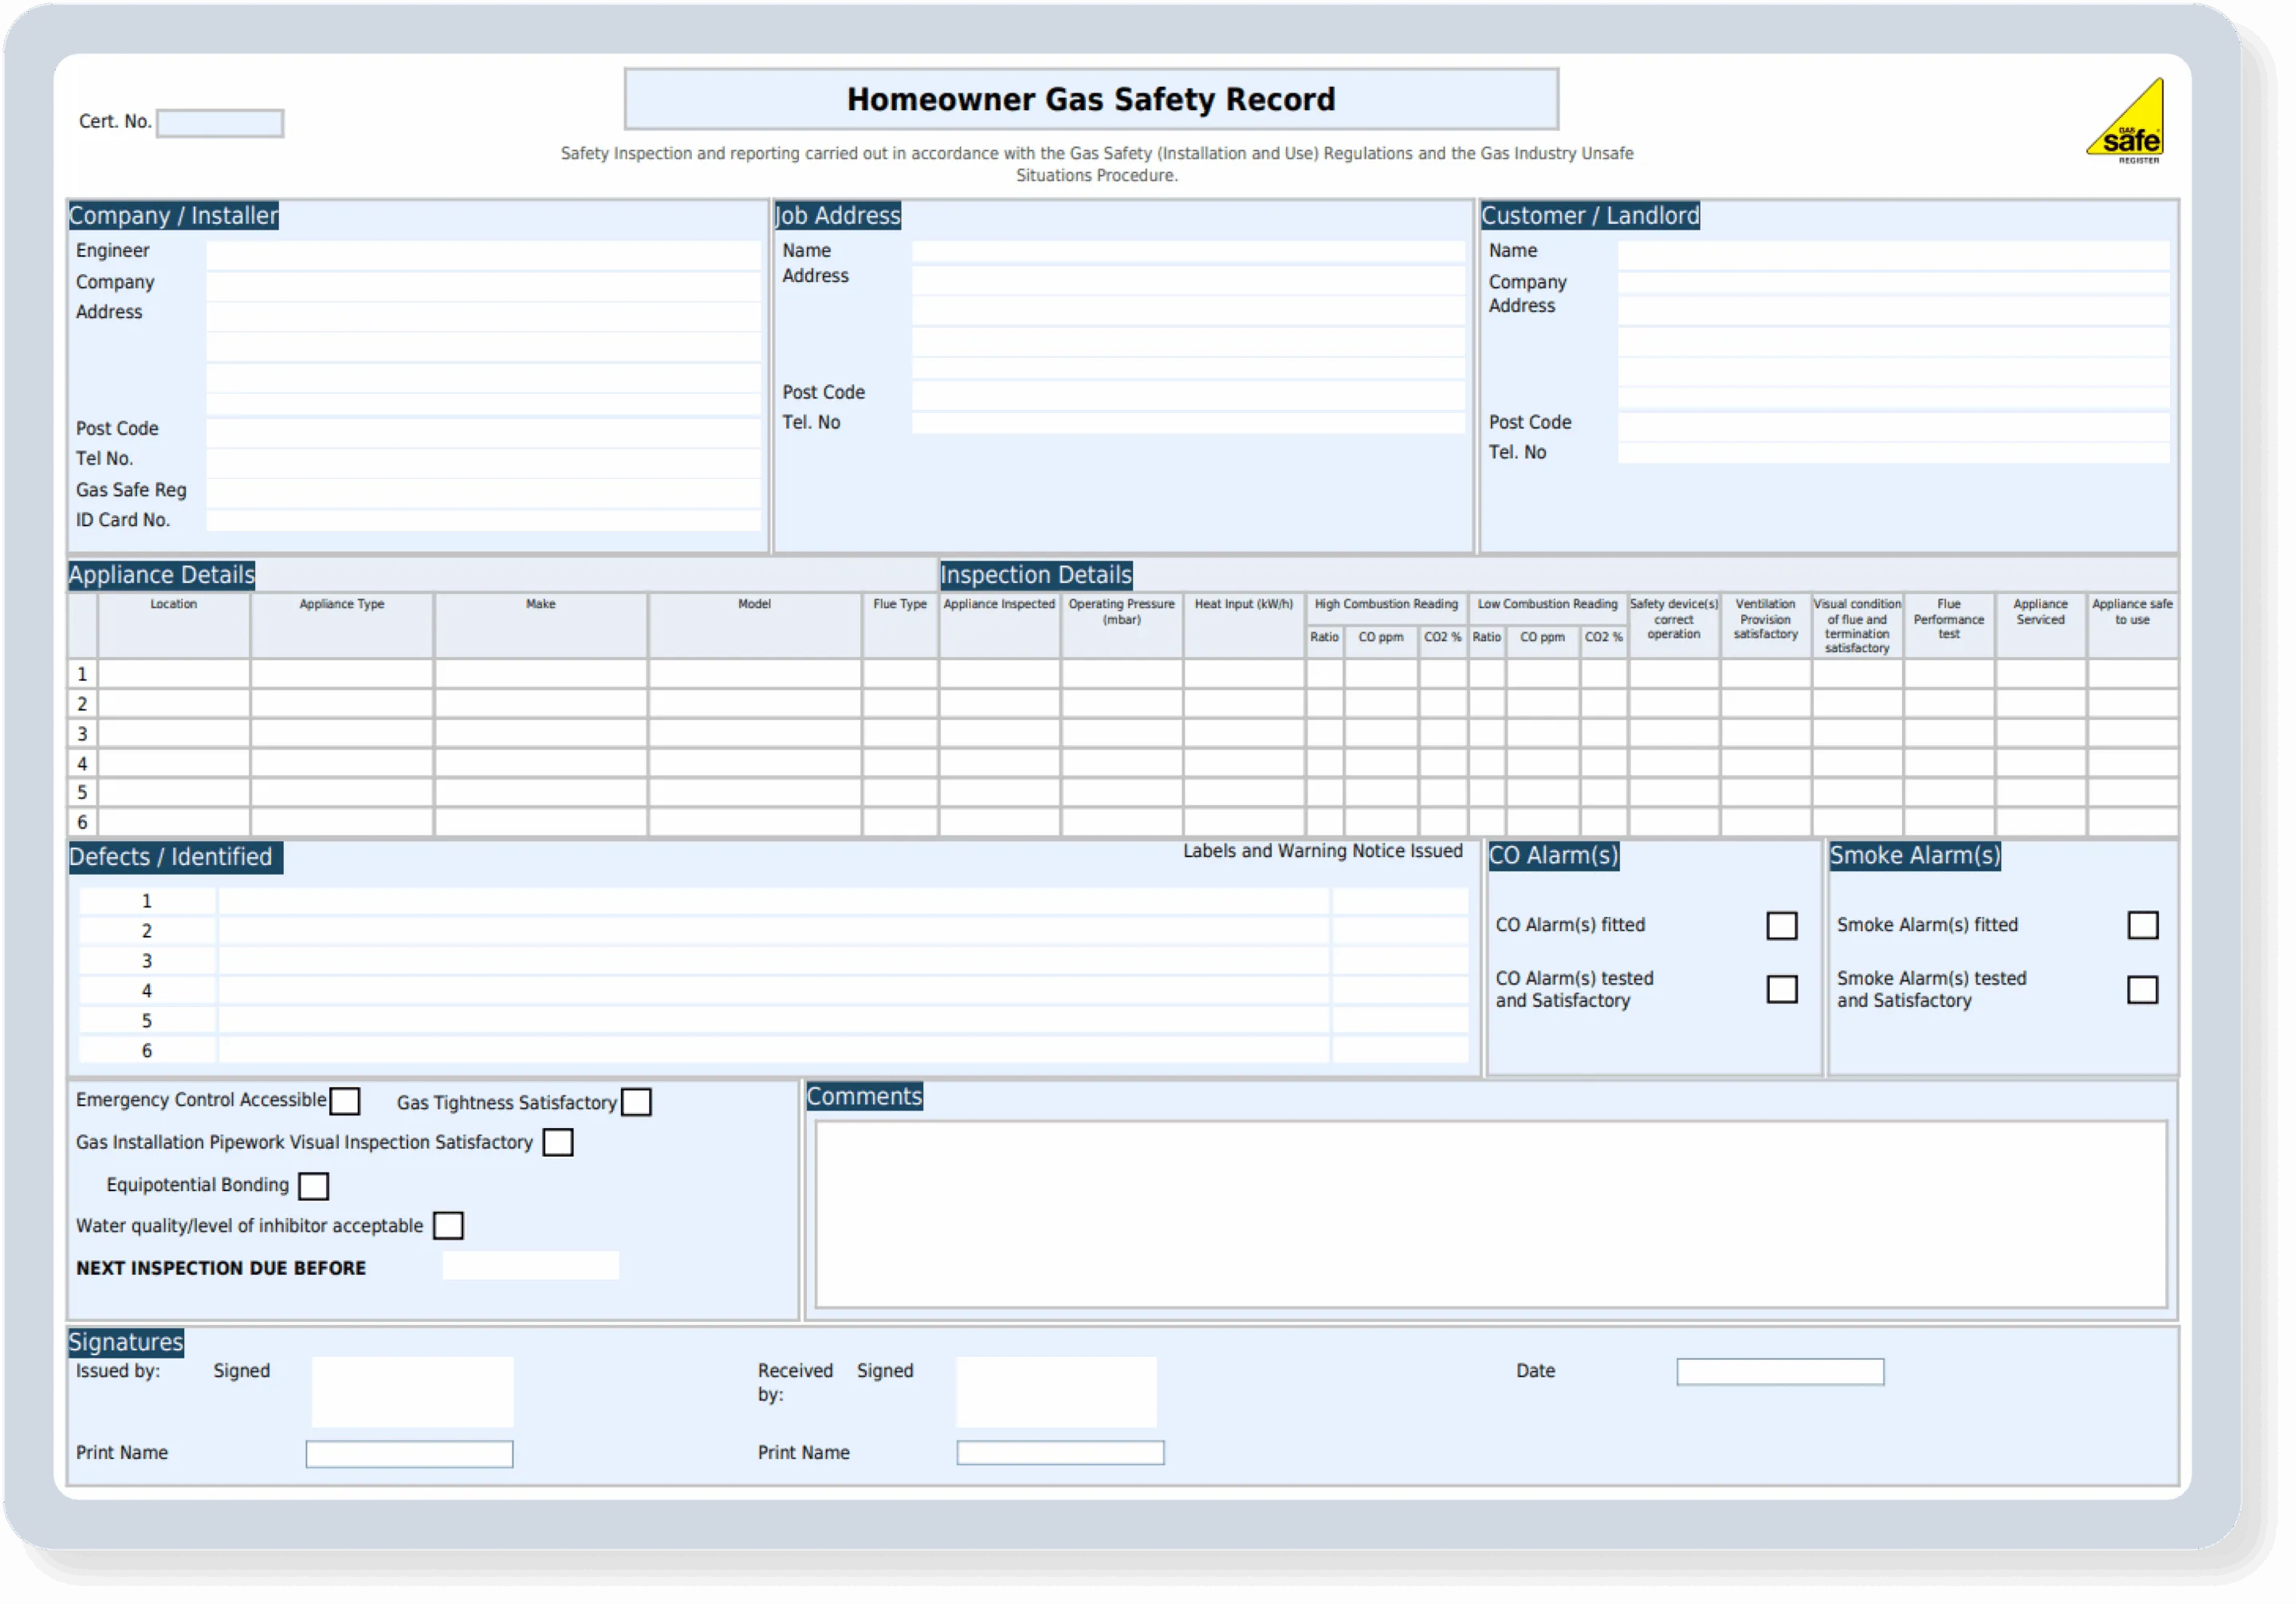Screen dimensions: 2296x1604
Task: Click the Job Address Post Code field
Action: 1187,395
